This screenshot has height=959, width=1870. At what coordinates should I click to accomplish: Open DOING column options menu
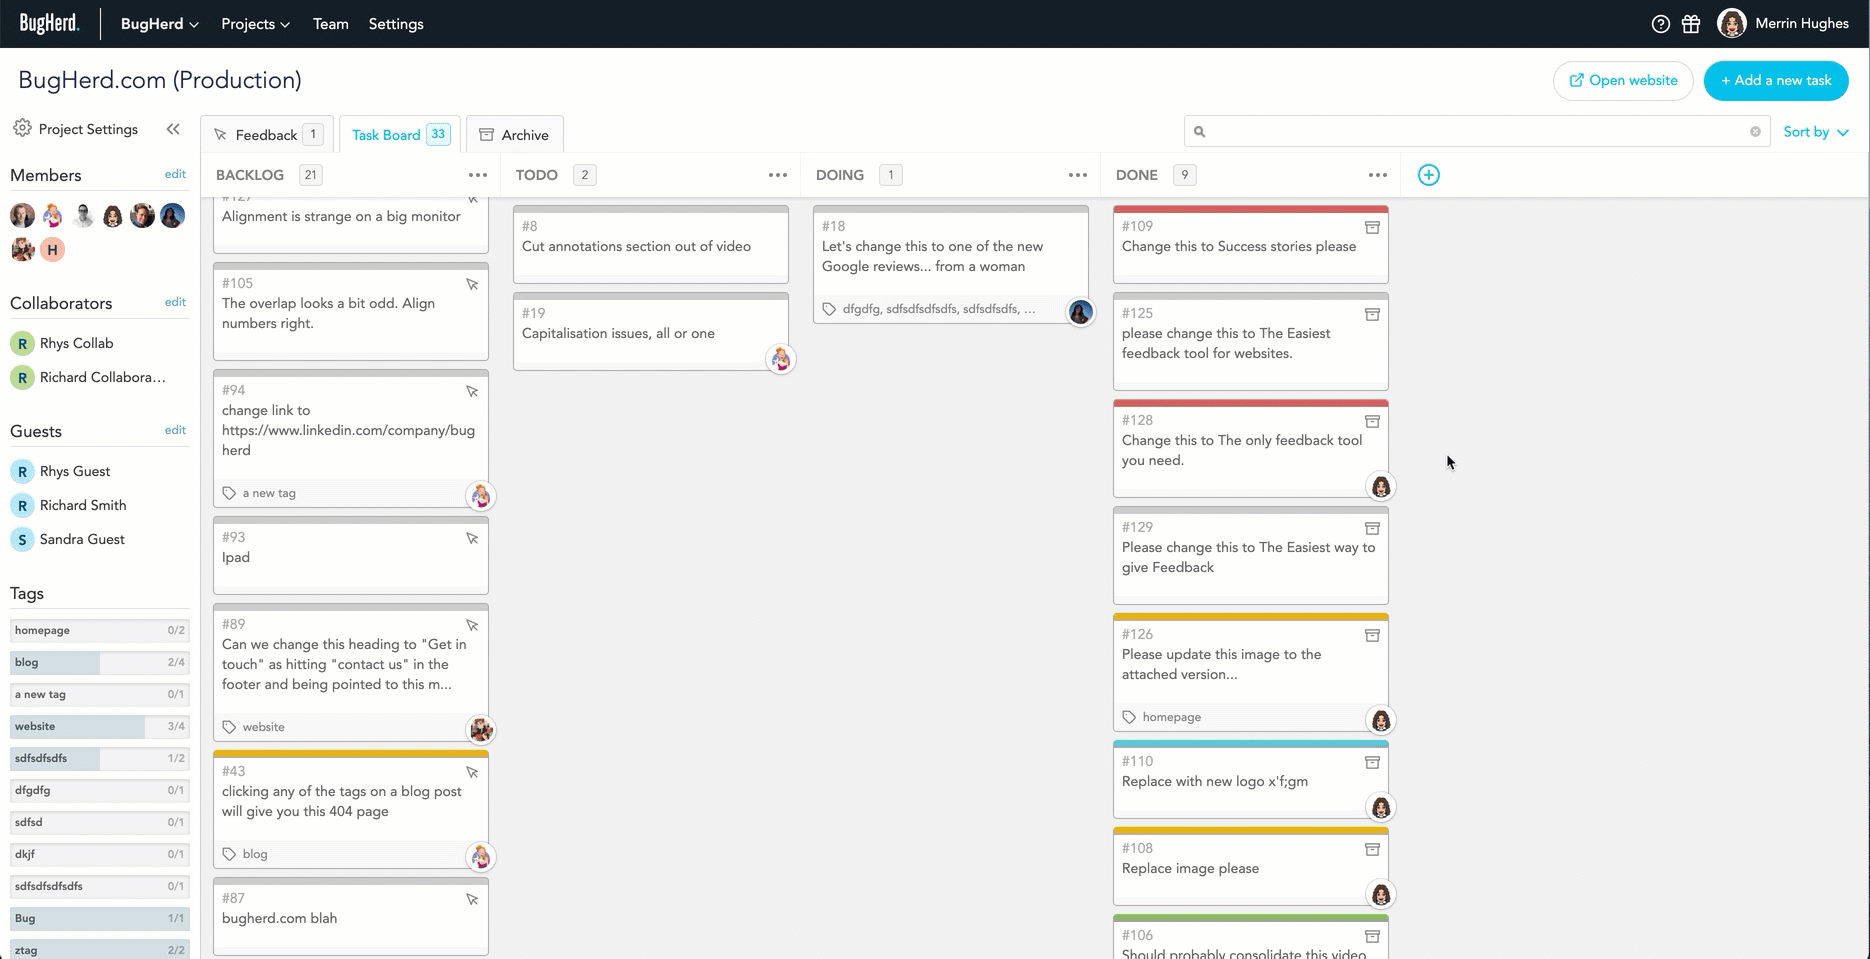(x=1078, y=175)
